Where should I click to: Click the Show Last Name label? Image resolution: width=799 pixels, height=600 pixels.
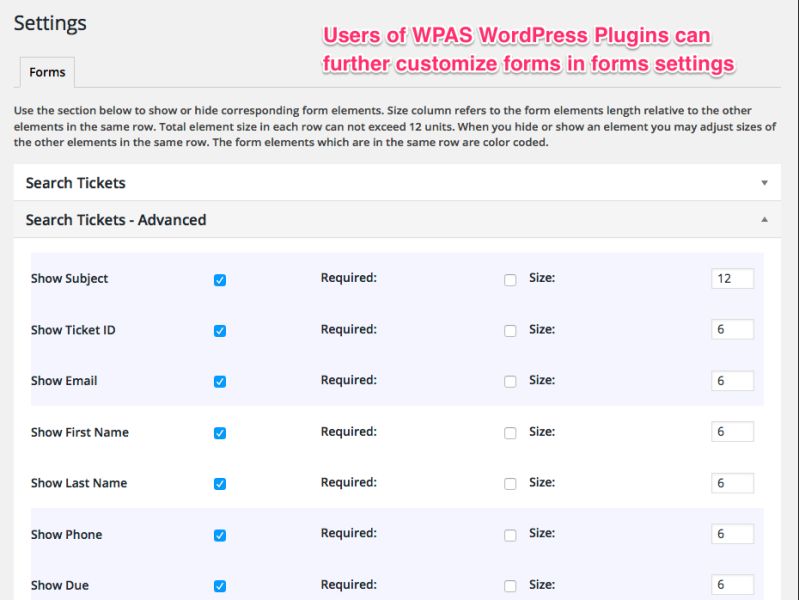tap(79, 483)
